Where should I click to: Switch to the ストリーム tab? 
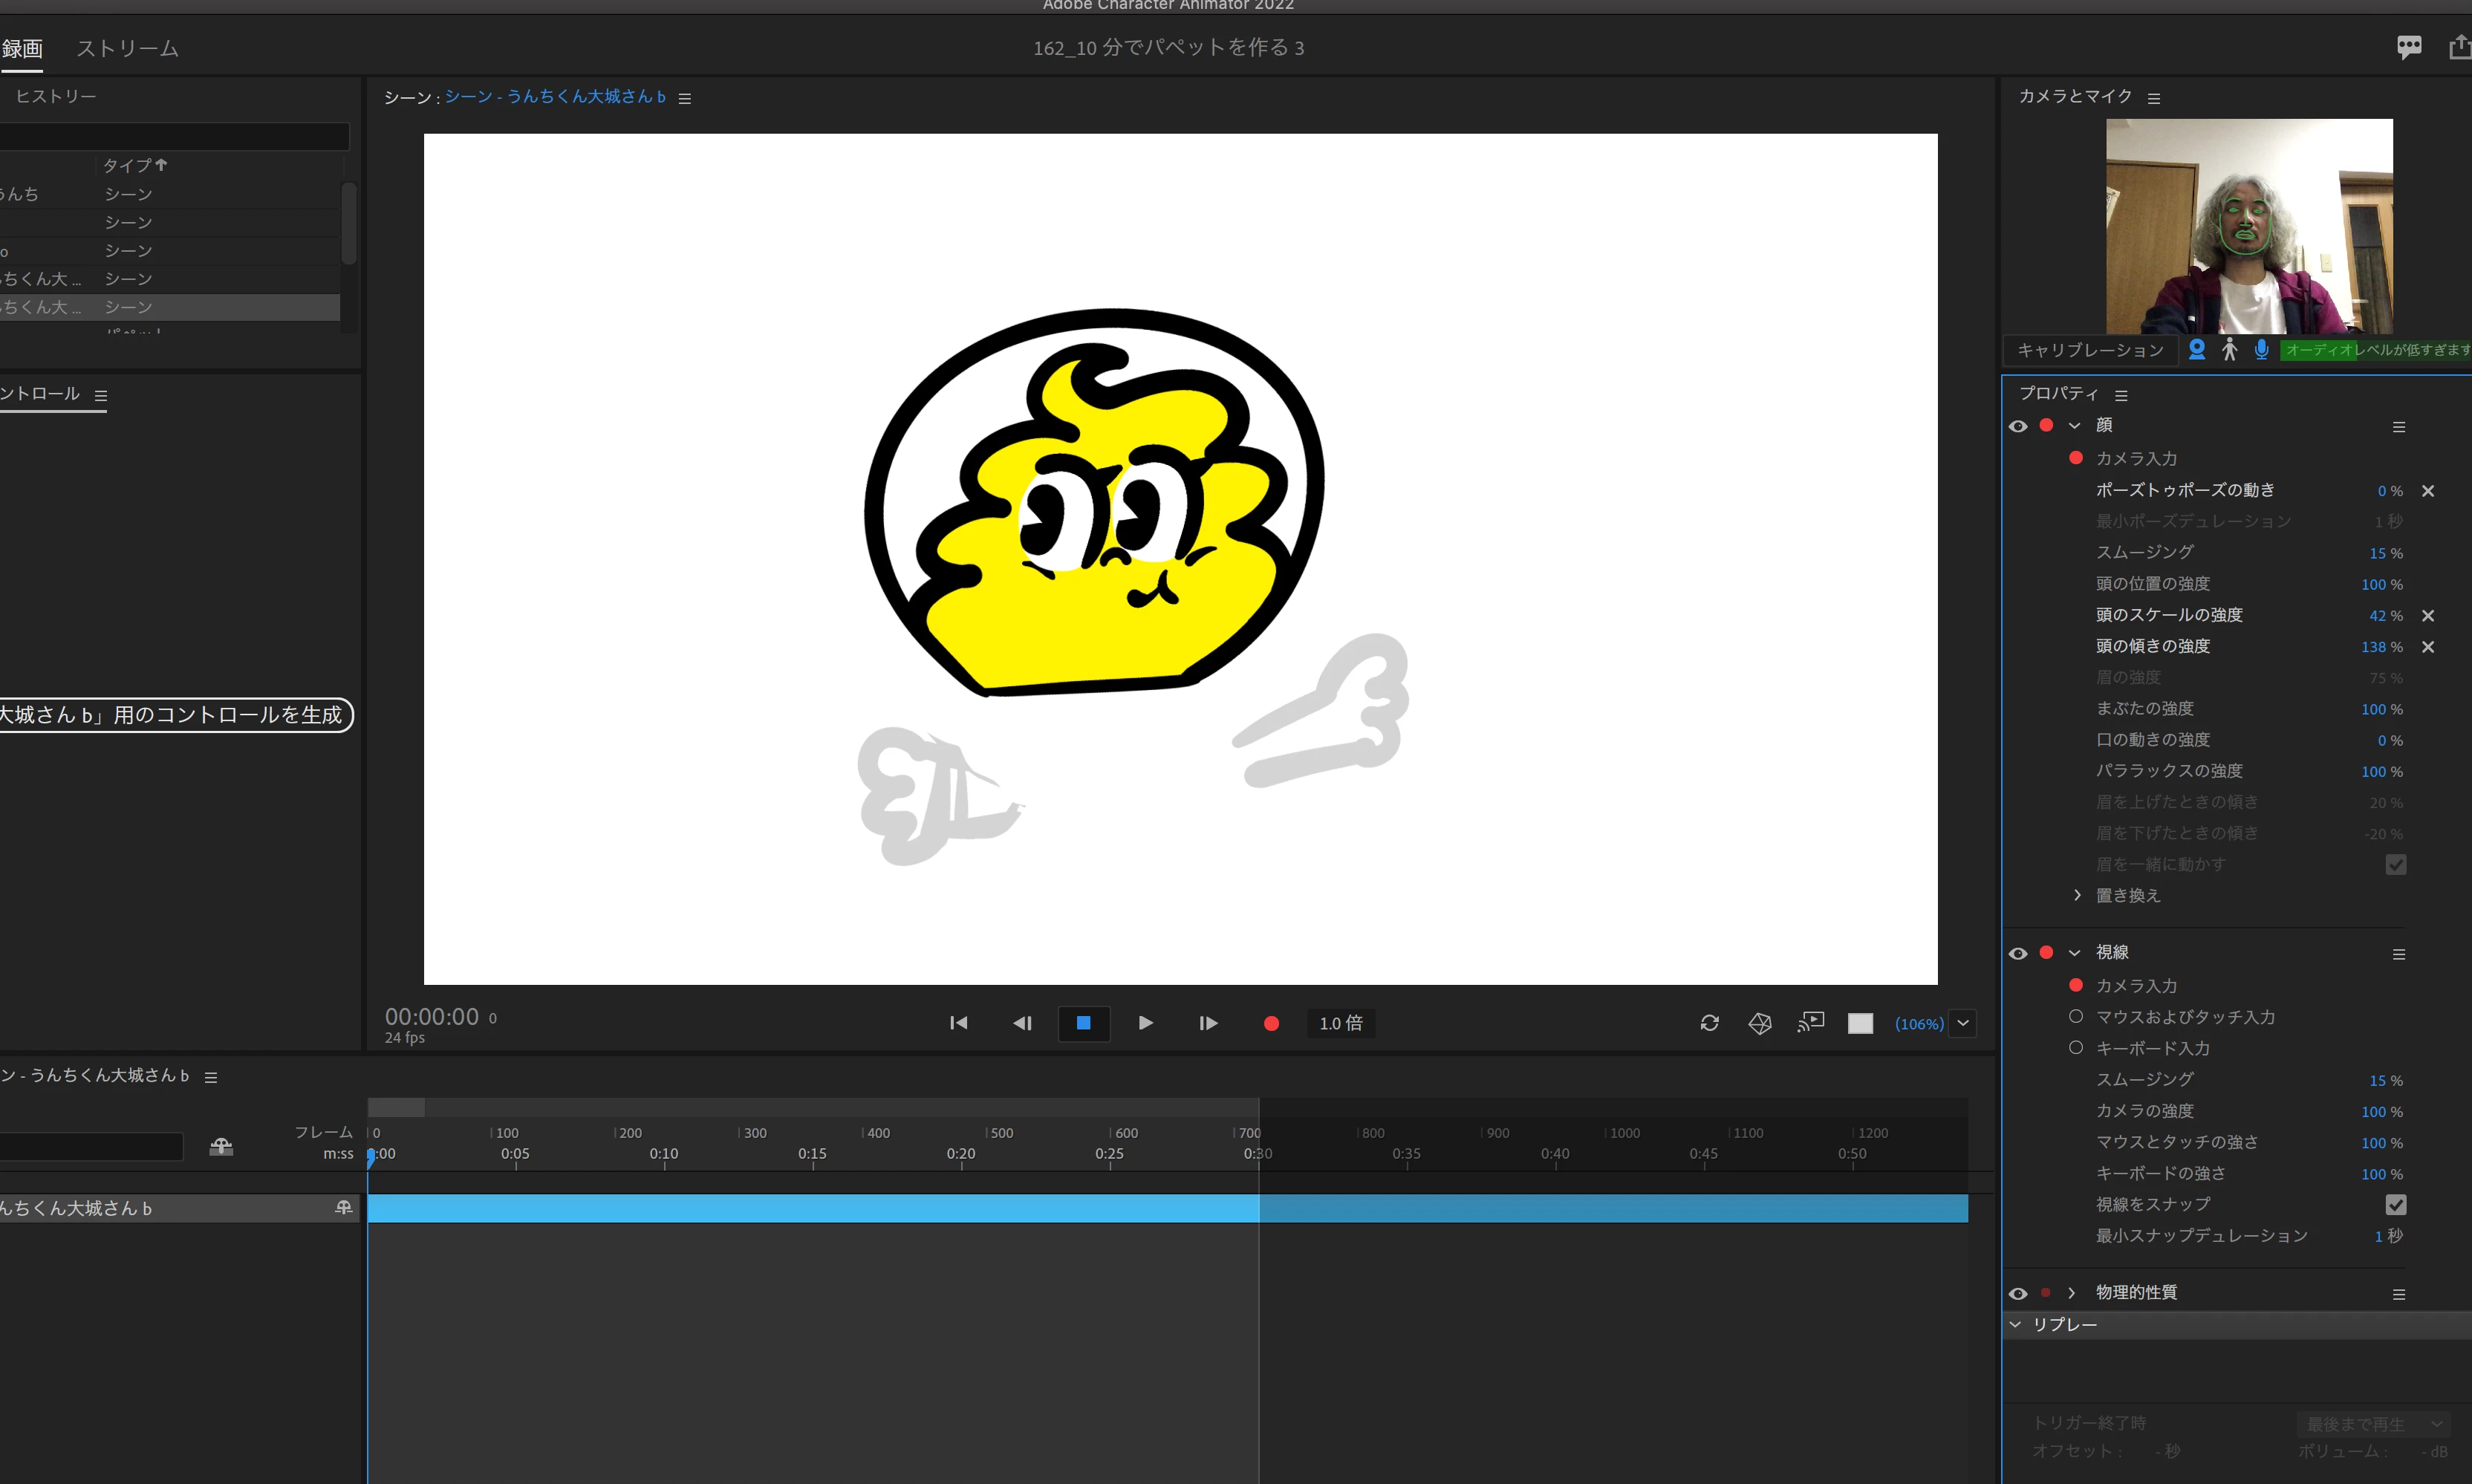[127, 48]
